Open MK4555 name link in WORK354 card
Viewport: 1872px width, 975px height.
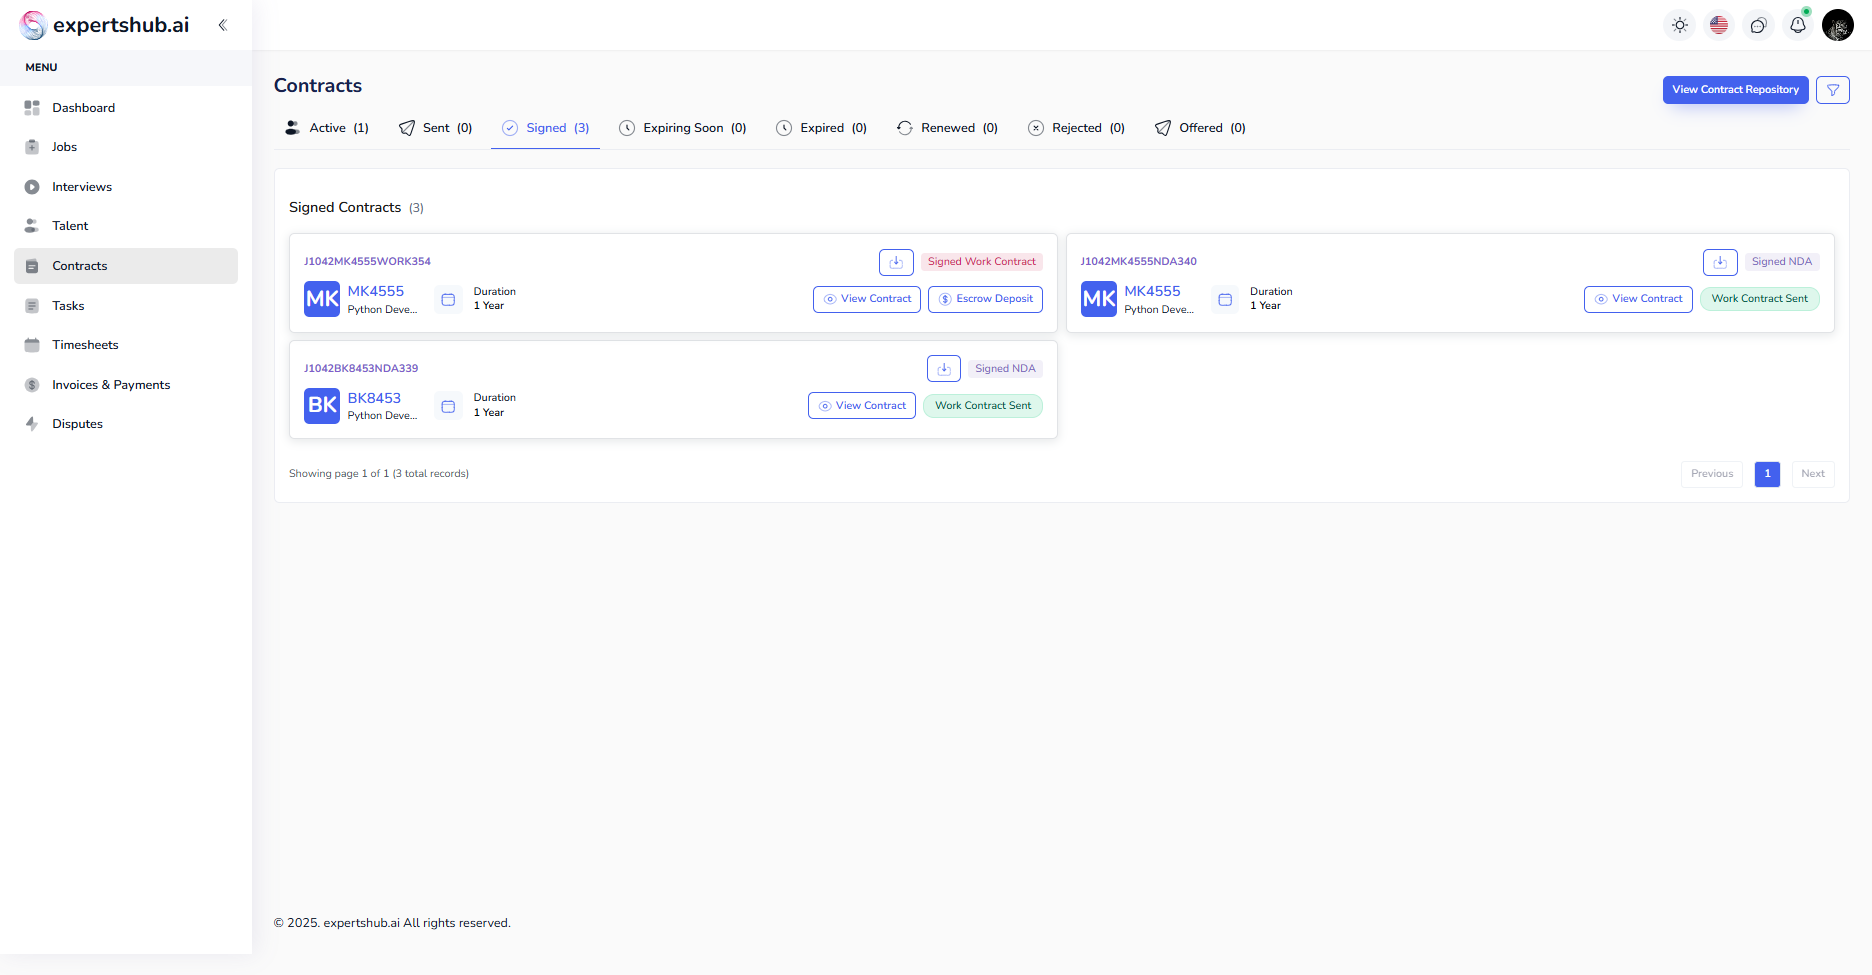pos(376,291)
